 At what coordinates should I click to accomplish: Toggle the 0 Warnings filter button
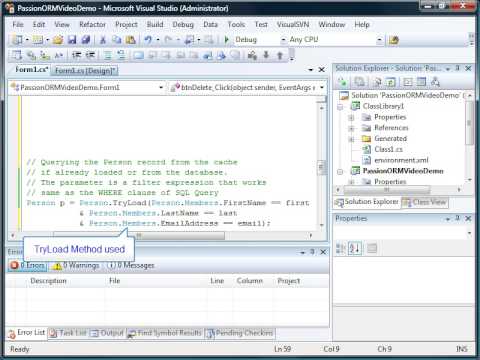click(x=76, y=265)
